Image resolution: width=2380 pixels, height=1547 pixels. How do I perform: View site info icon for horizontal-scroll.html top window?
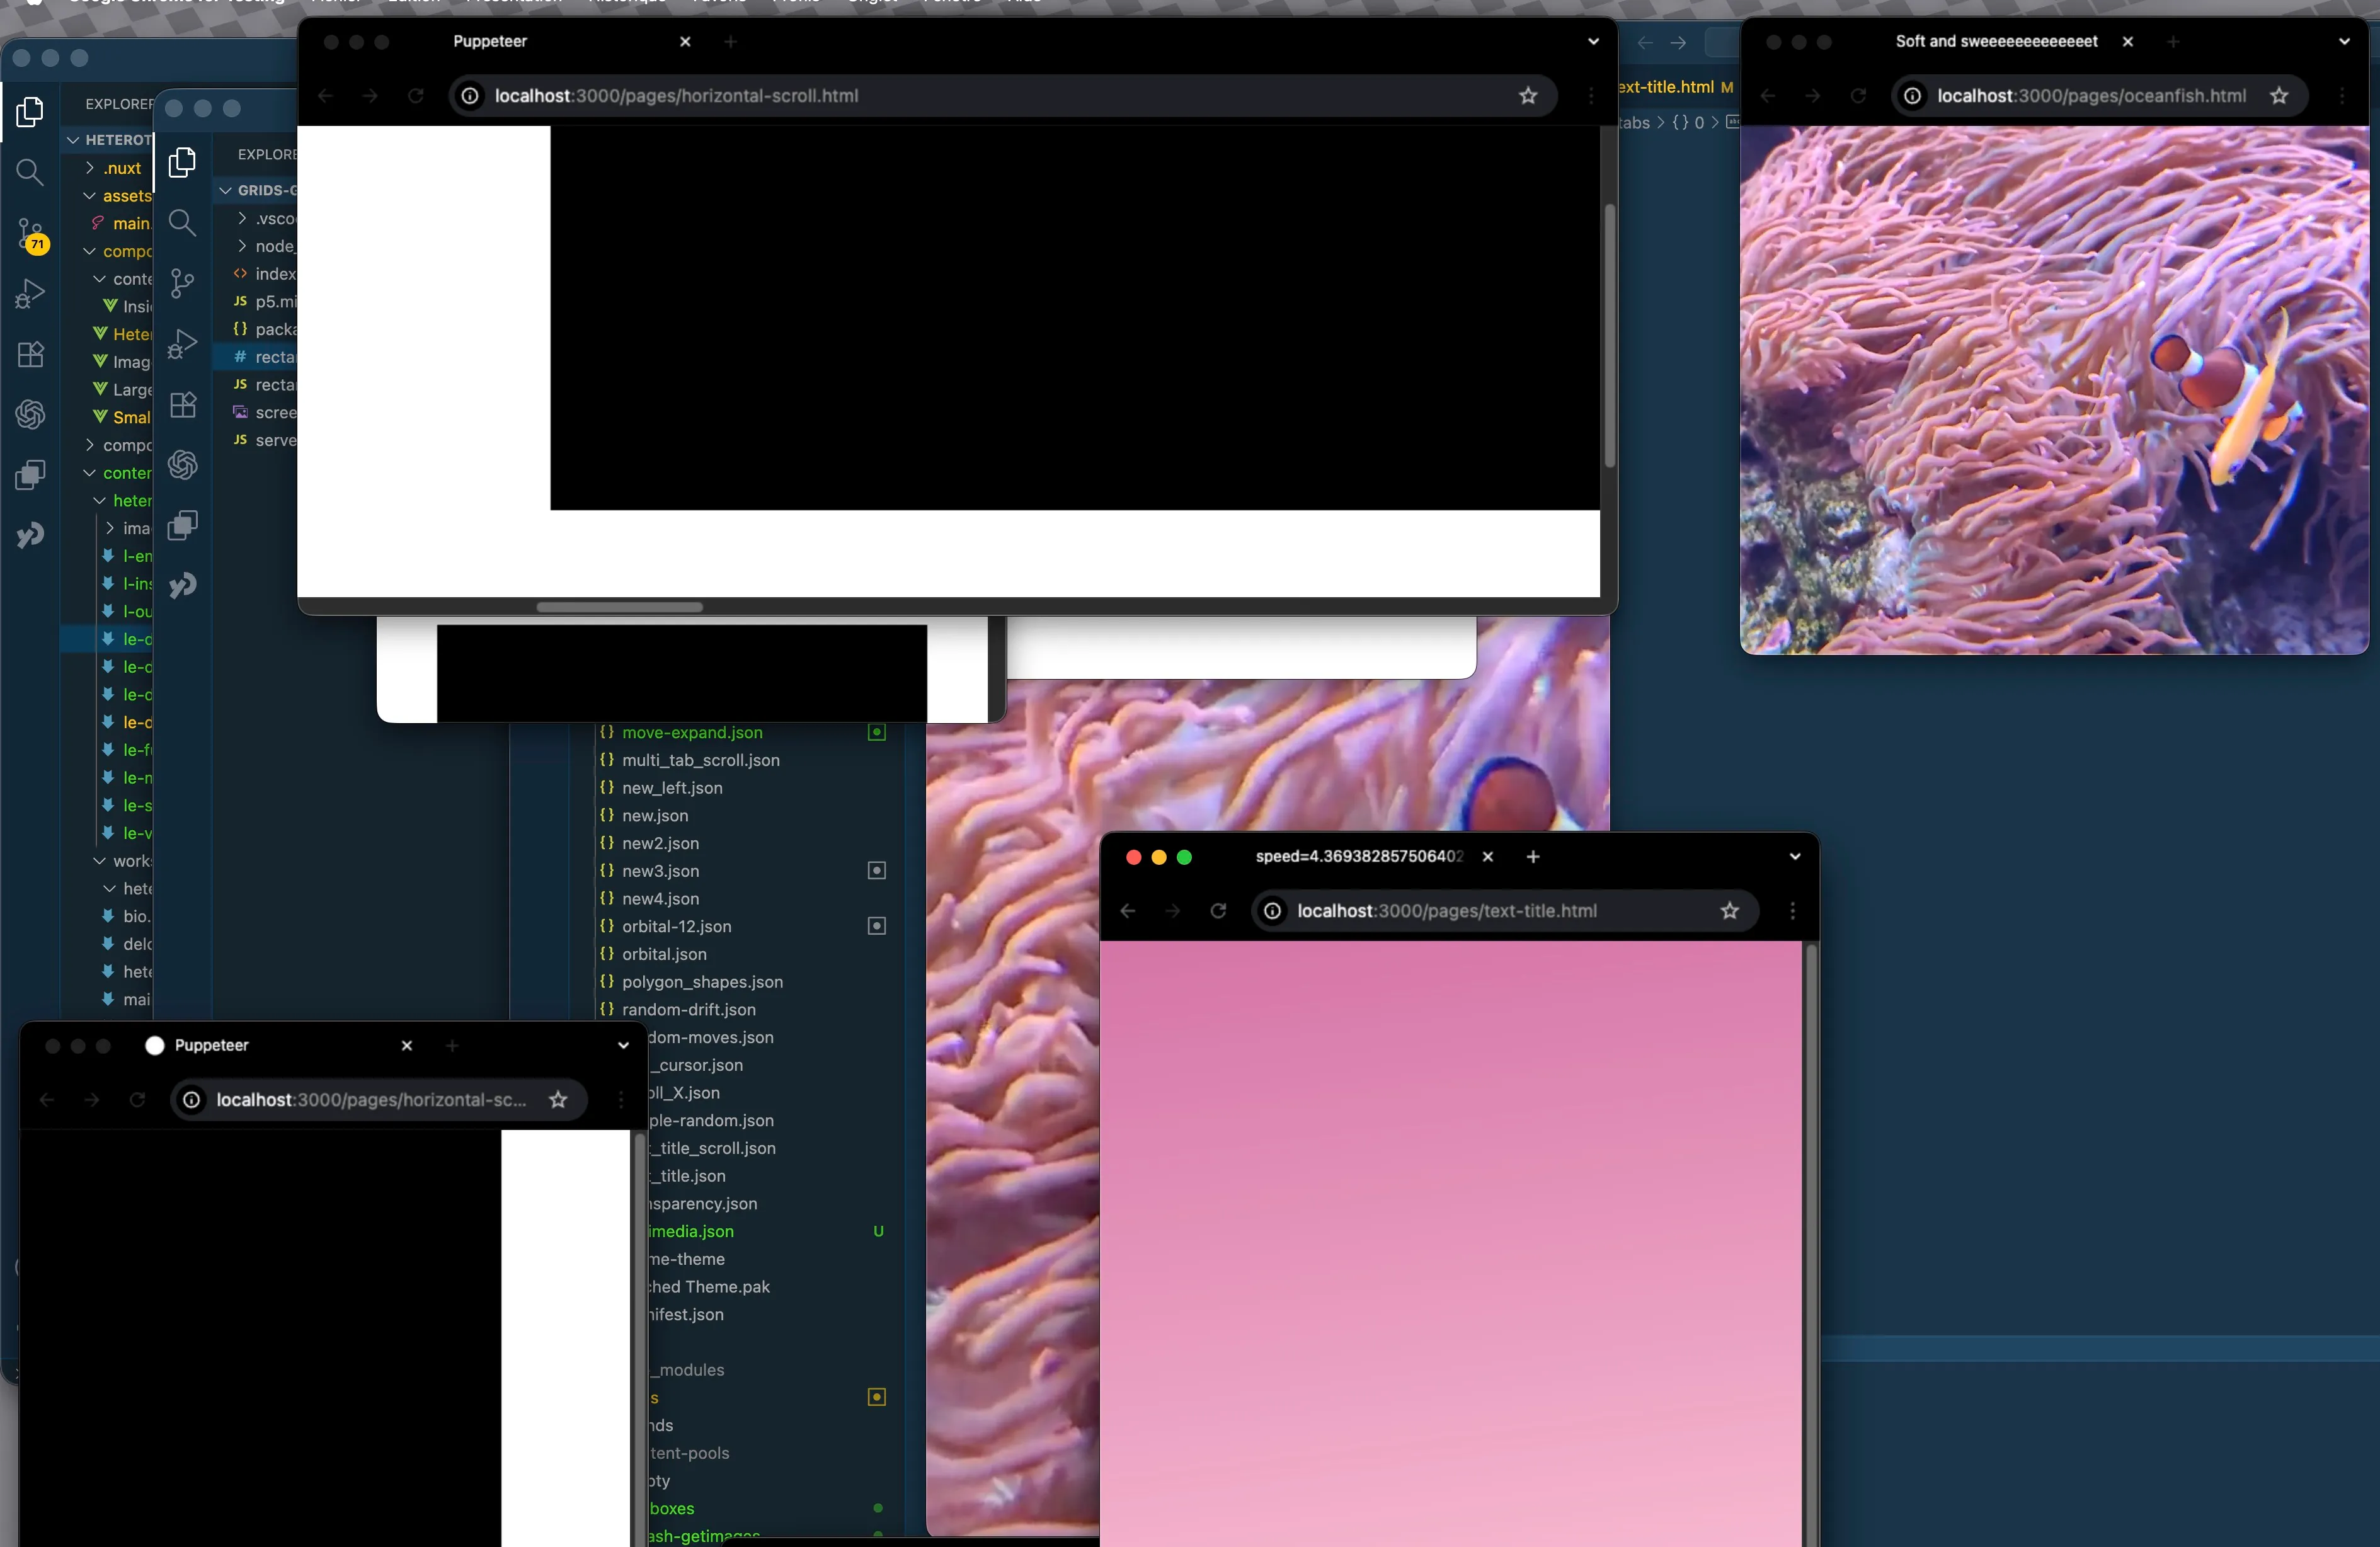470,96
